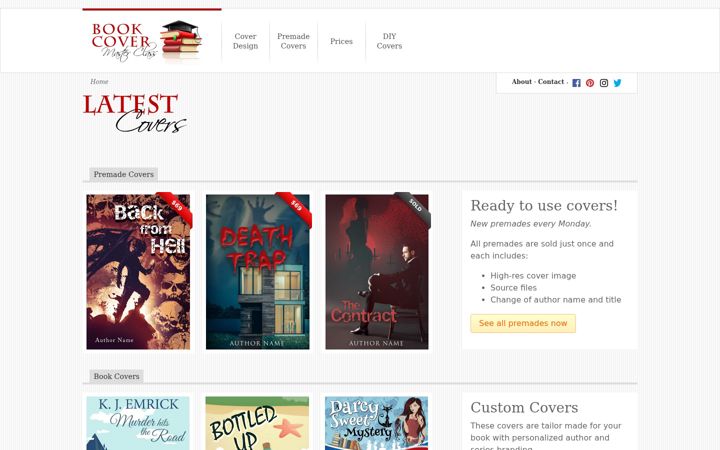This screenshot has width=720, height=450.
Task: Click Change of author name and title item
Action: click(556, 300)
